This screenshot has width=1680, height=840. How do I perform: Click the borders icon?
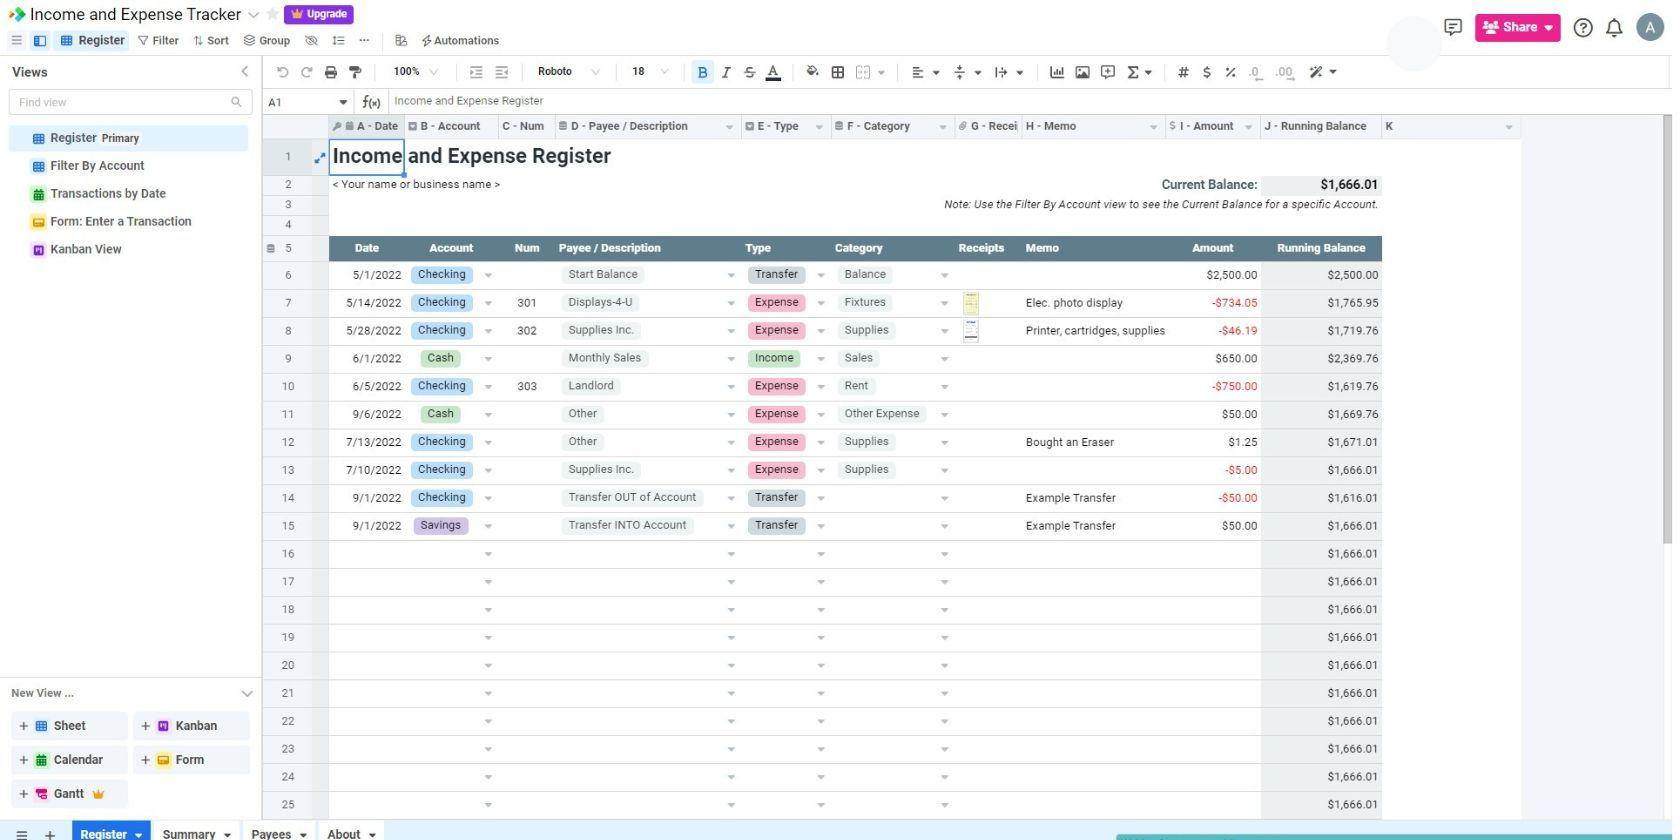(x=838, y=72)
